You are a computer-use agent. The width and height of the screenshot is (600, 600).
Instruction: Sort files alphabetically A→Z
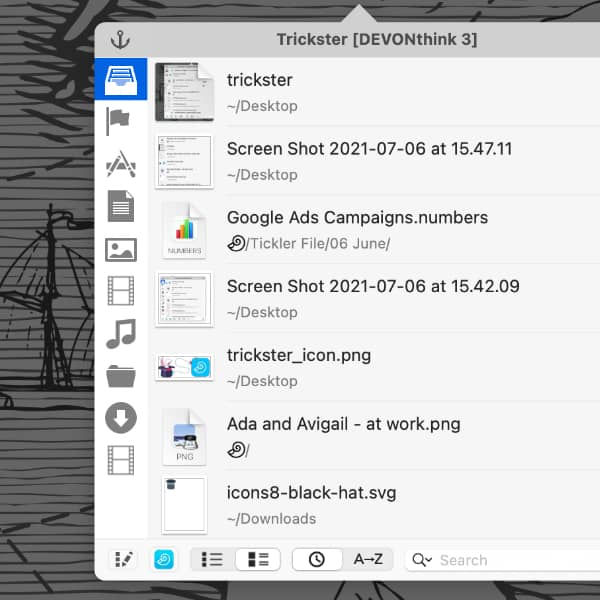pyautogui.click(x=368, y=559)
